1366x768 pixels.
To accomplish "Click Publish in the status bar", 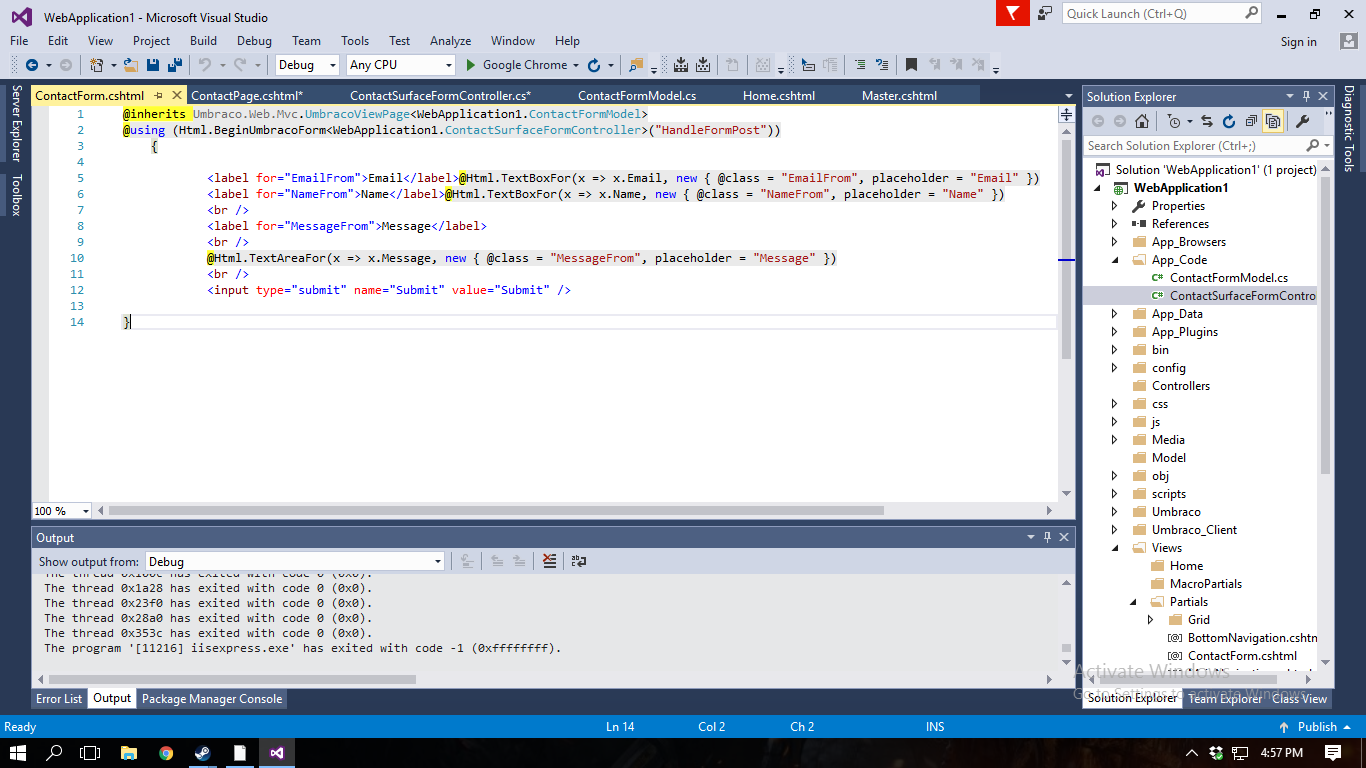I will click(x=1316, y=727).
